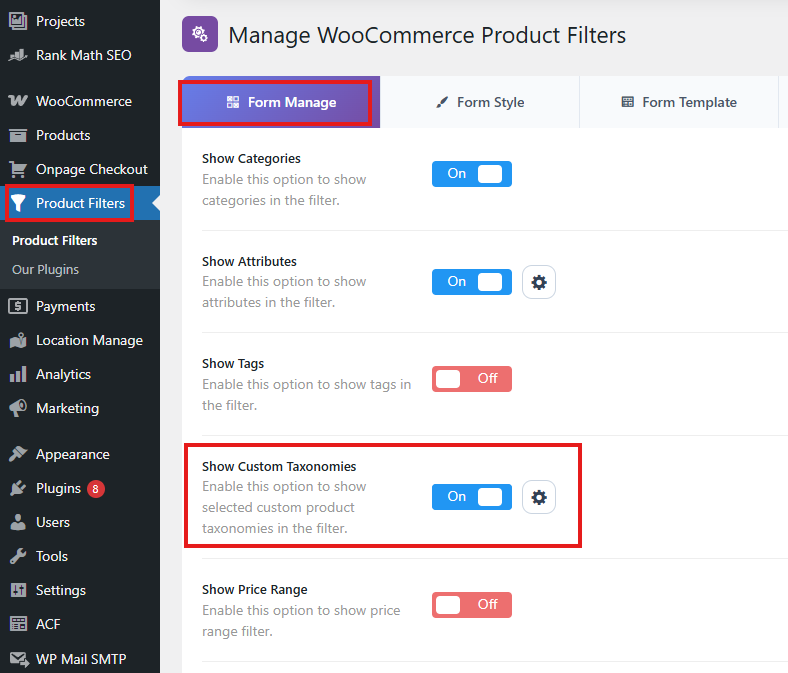Screen dimensions: 788x673
Task: Open the Product Filters submenu link
Action: click(55, 241)
